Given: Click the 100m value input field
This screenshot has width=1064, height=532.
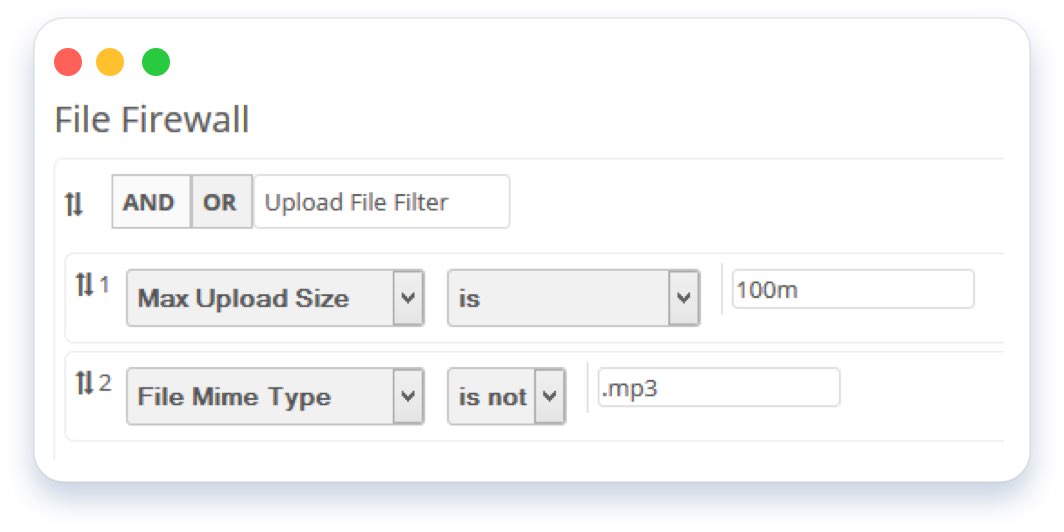Looking at the screenshot, I should pos(853,289).
